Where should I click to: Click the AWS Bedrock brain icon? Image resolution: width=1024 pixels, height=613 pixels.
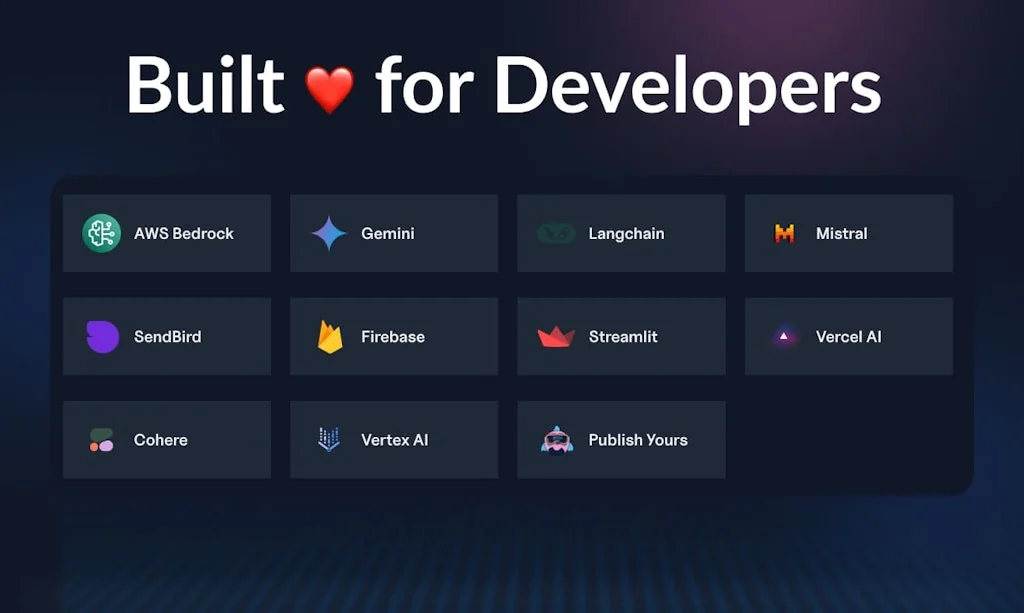(101, 233)
